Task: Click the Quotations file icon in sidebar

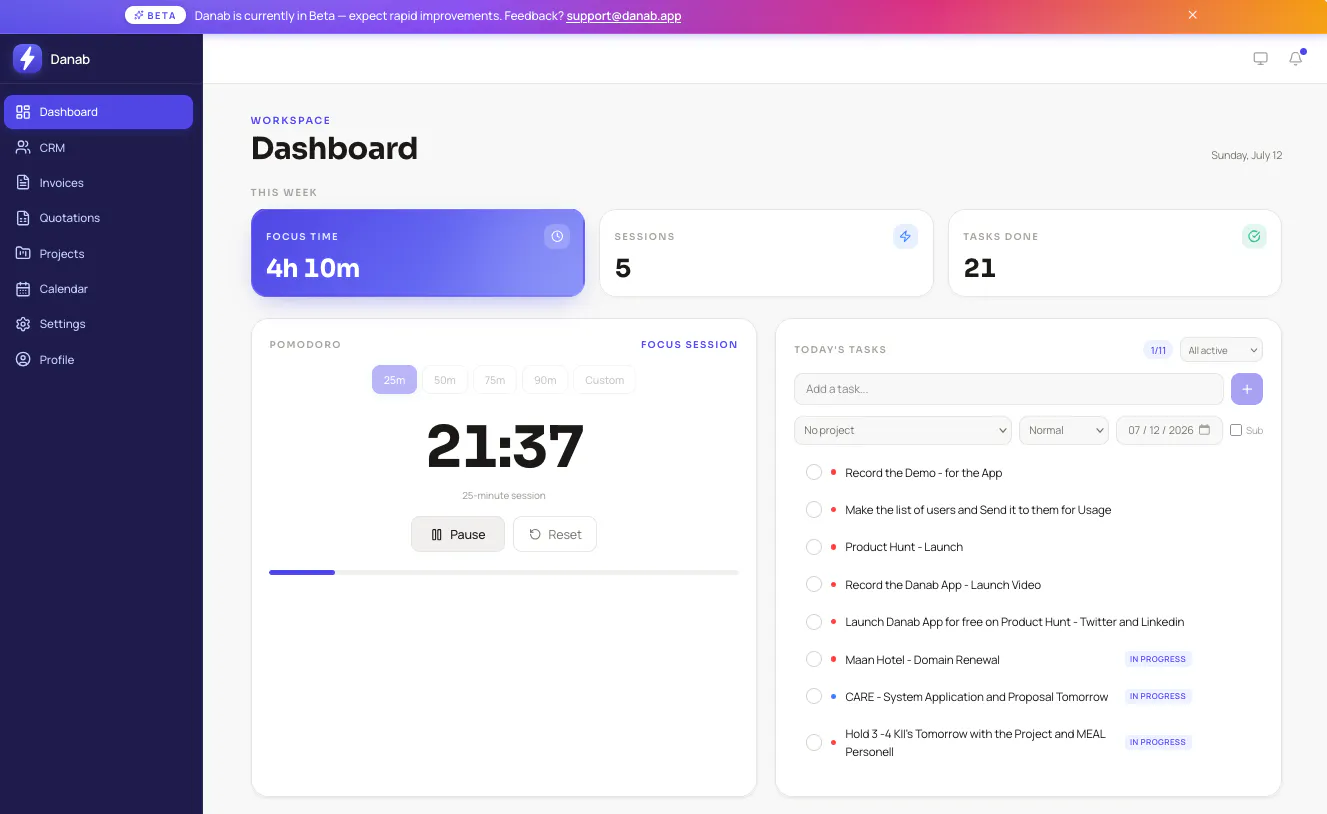Action: click(x=23, y=218)
